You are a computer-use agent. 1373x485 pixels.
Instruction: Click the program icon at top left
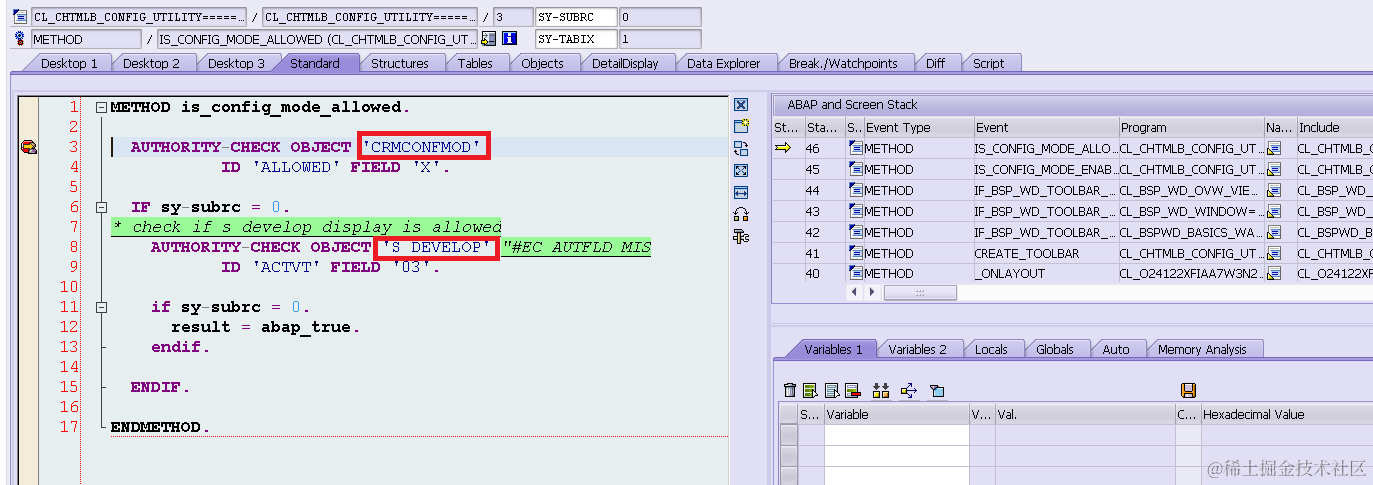pyautogui.click(x=19, y=17)
